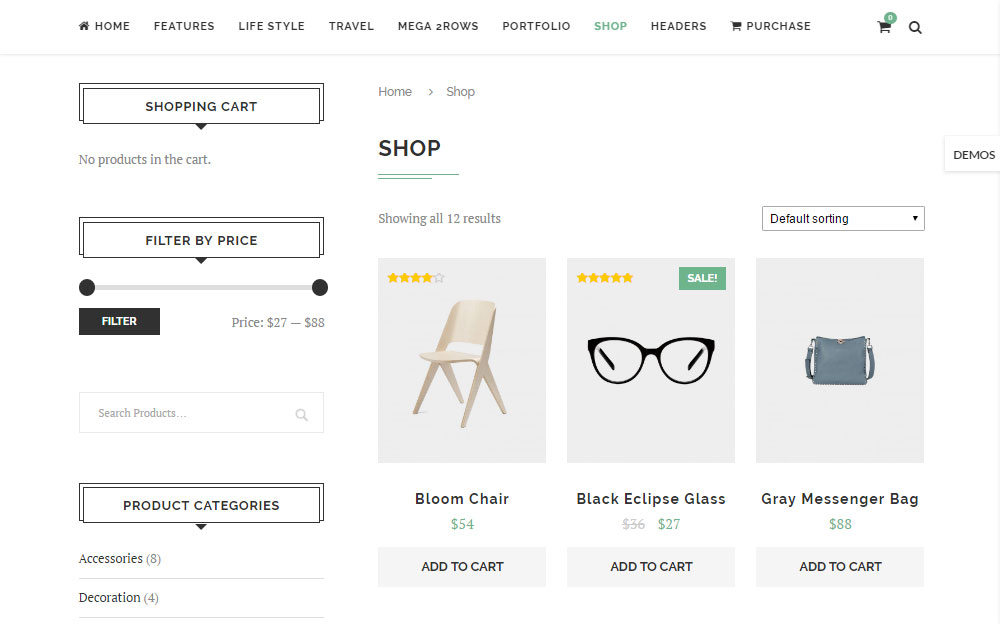The image size is (1000, 624).
Task: Click inside the Search Products input field
Action: [x=180, y=413]
